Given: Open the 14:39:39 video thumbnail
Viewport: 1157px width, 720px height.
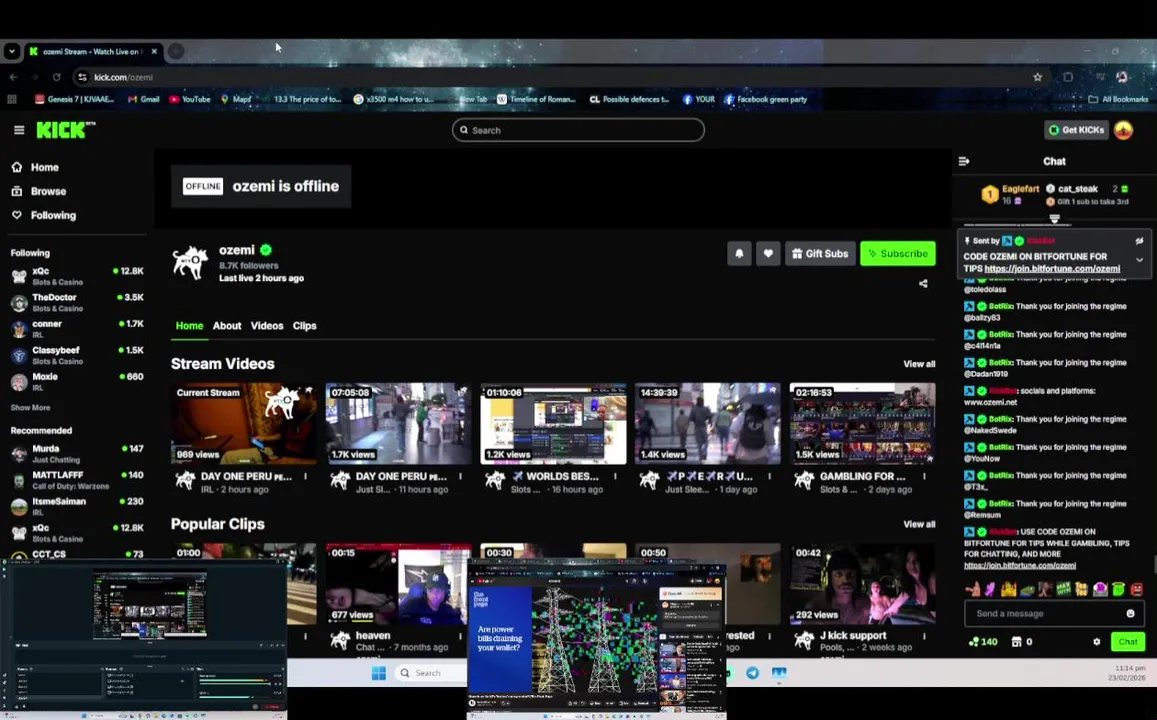Looking at the screenshot, I should pyautogui.click(x=707, y=423).
